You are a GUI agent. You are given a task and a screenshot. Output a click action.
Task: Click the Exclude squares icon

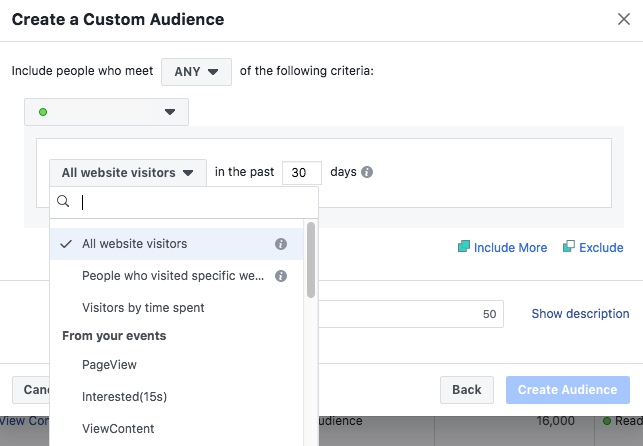pos(569,246)
